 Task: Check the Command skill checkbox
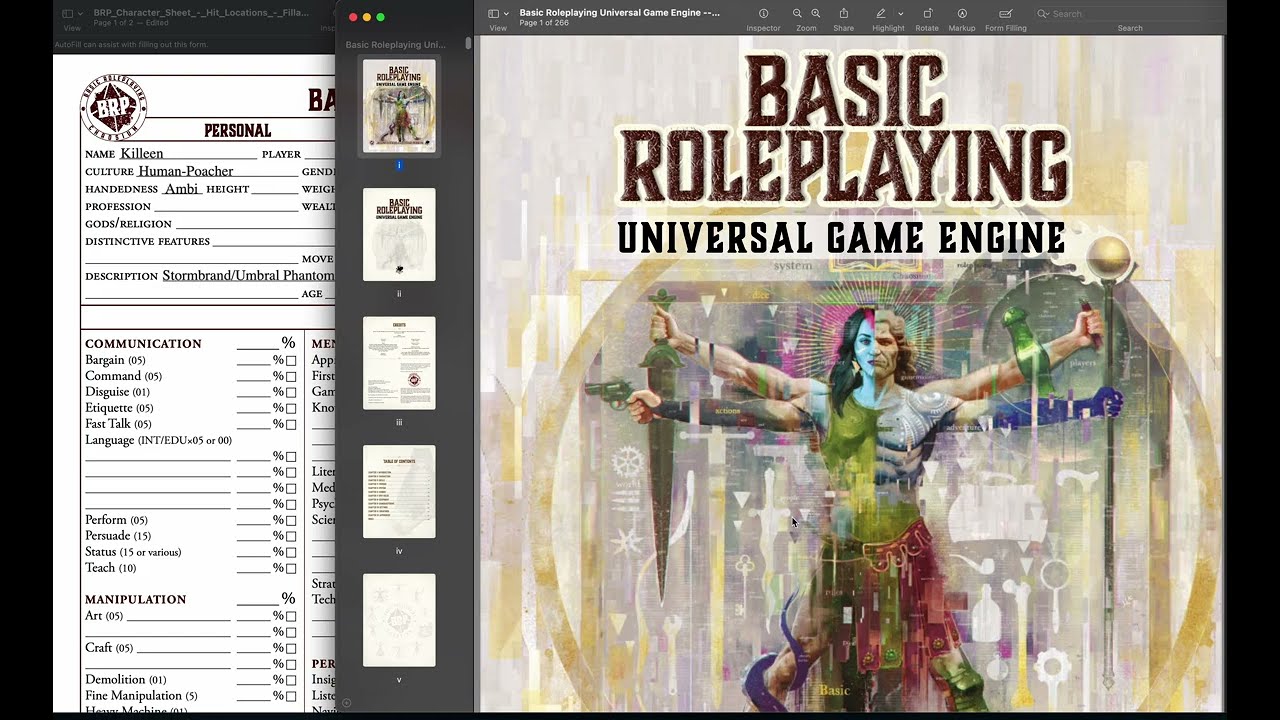291,377
